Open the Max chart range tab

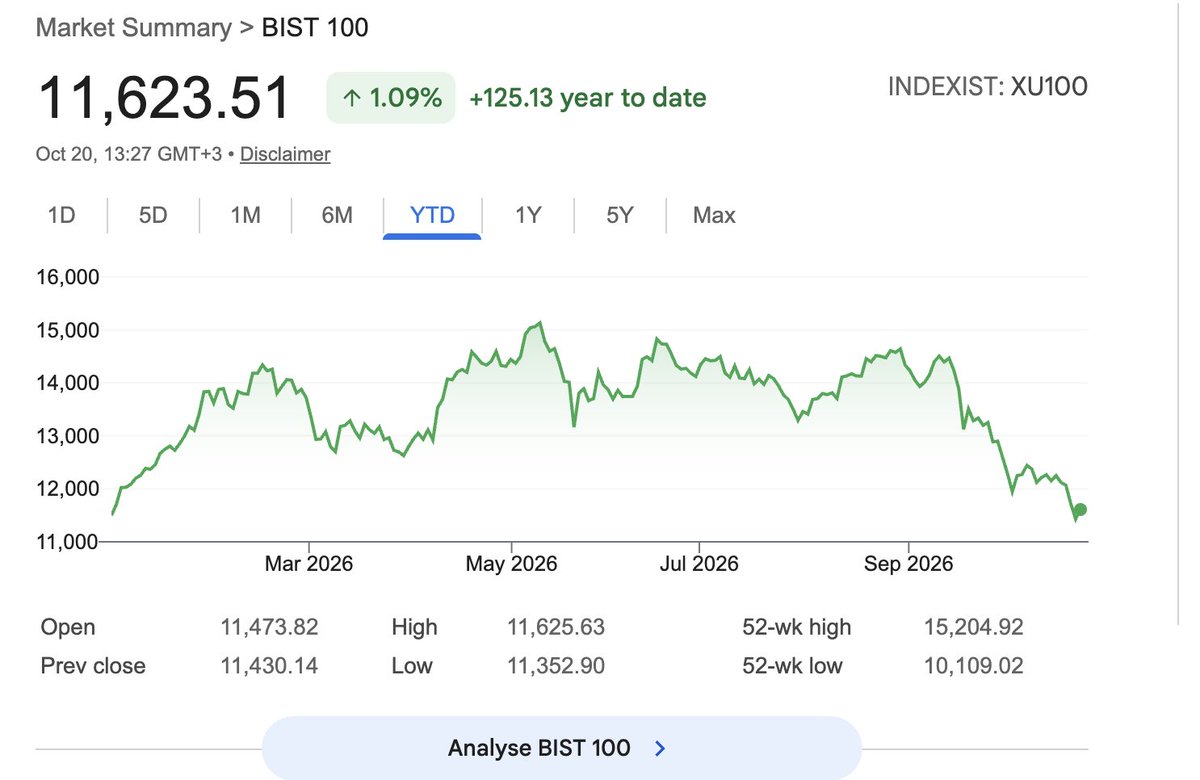714,215
